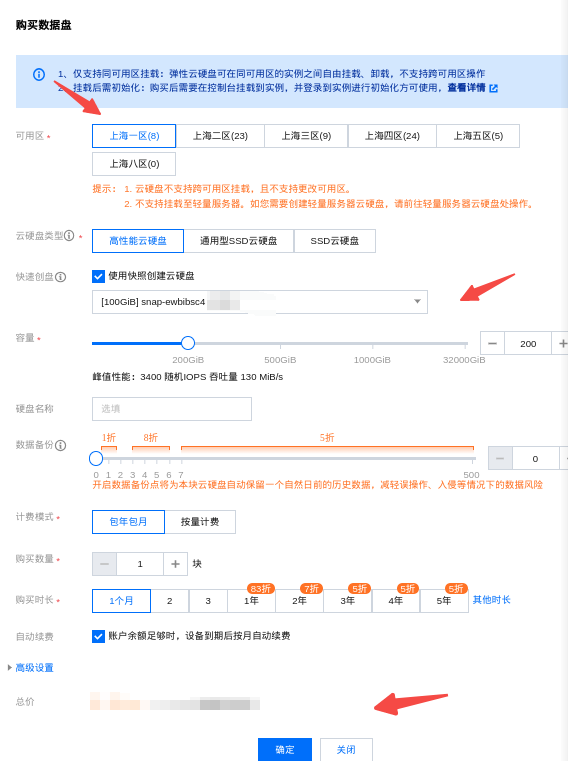
Task: Select 4年 purchase duration
Action: pos(396,601)
